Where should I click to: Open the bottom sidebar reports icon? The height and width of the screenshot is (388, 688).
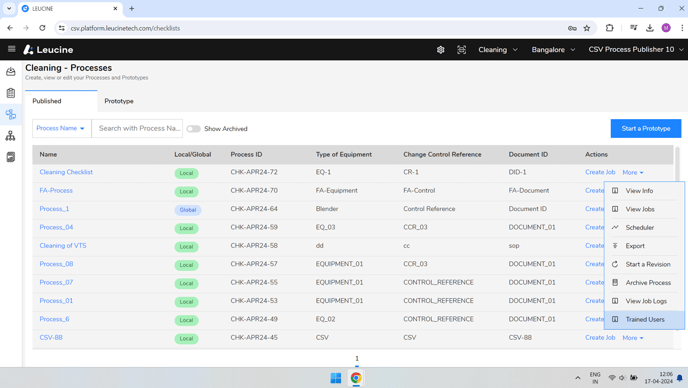(11, 157)
